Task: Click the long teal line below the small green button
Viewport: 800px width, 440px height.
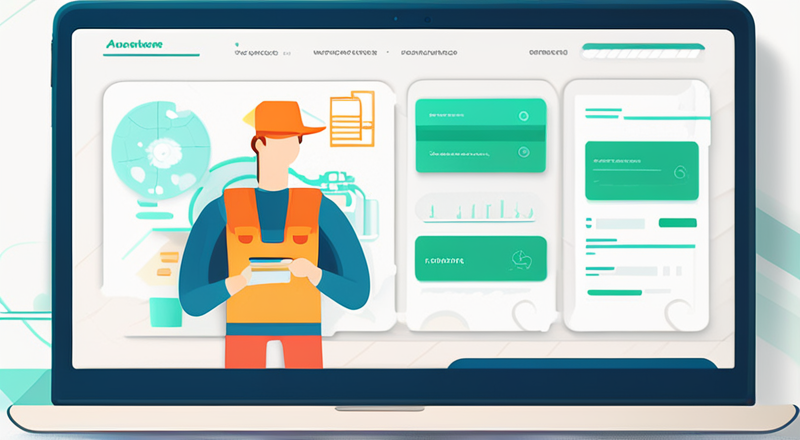Action: click(x=640, y=246)
